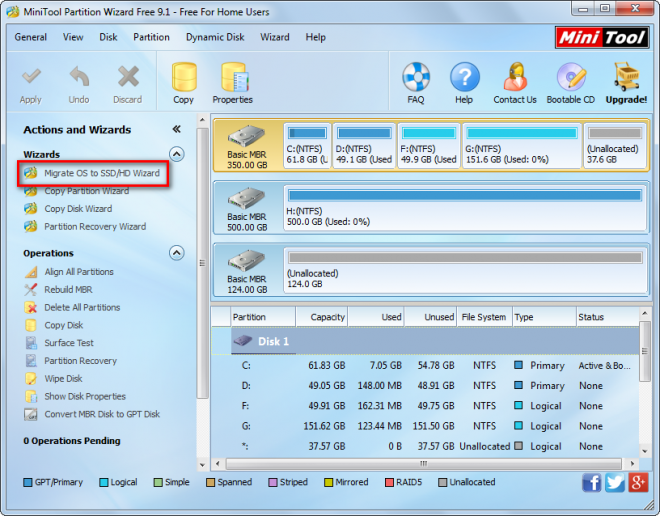Screen dimensions: 660x516
Task: Open the Partition menu
Action: [x=151, y=37]
